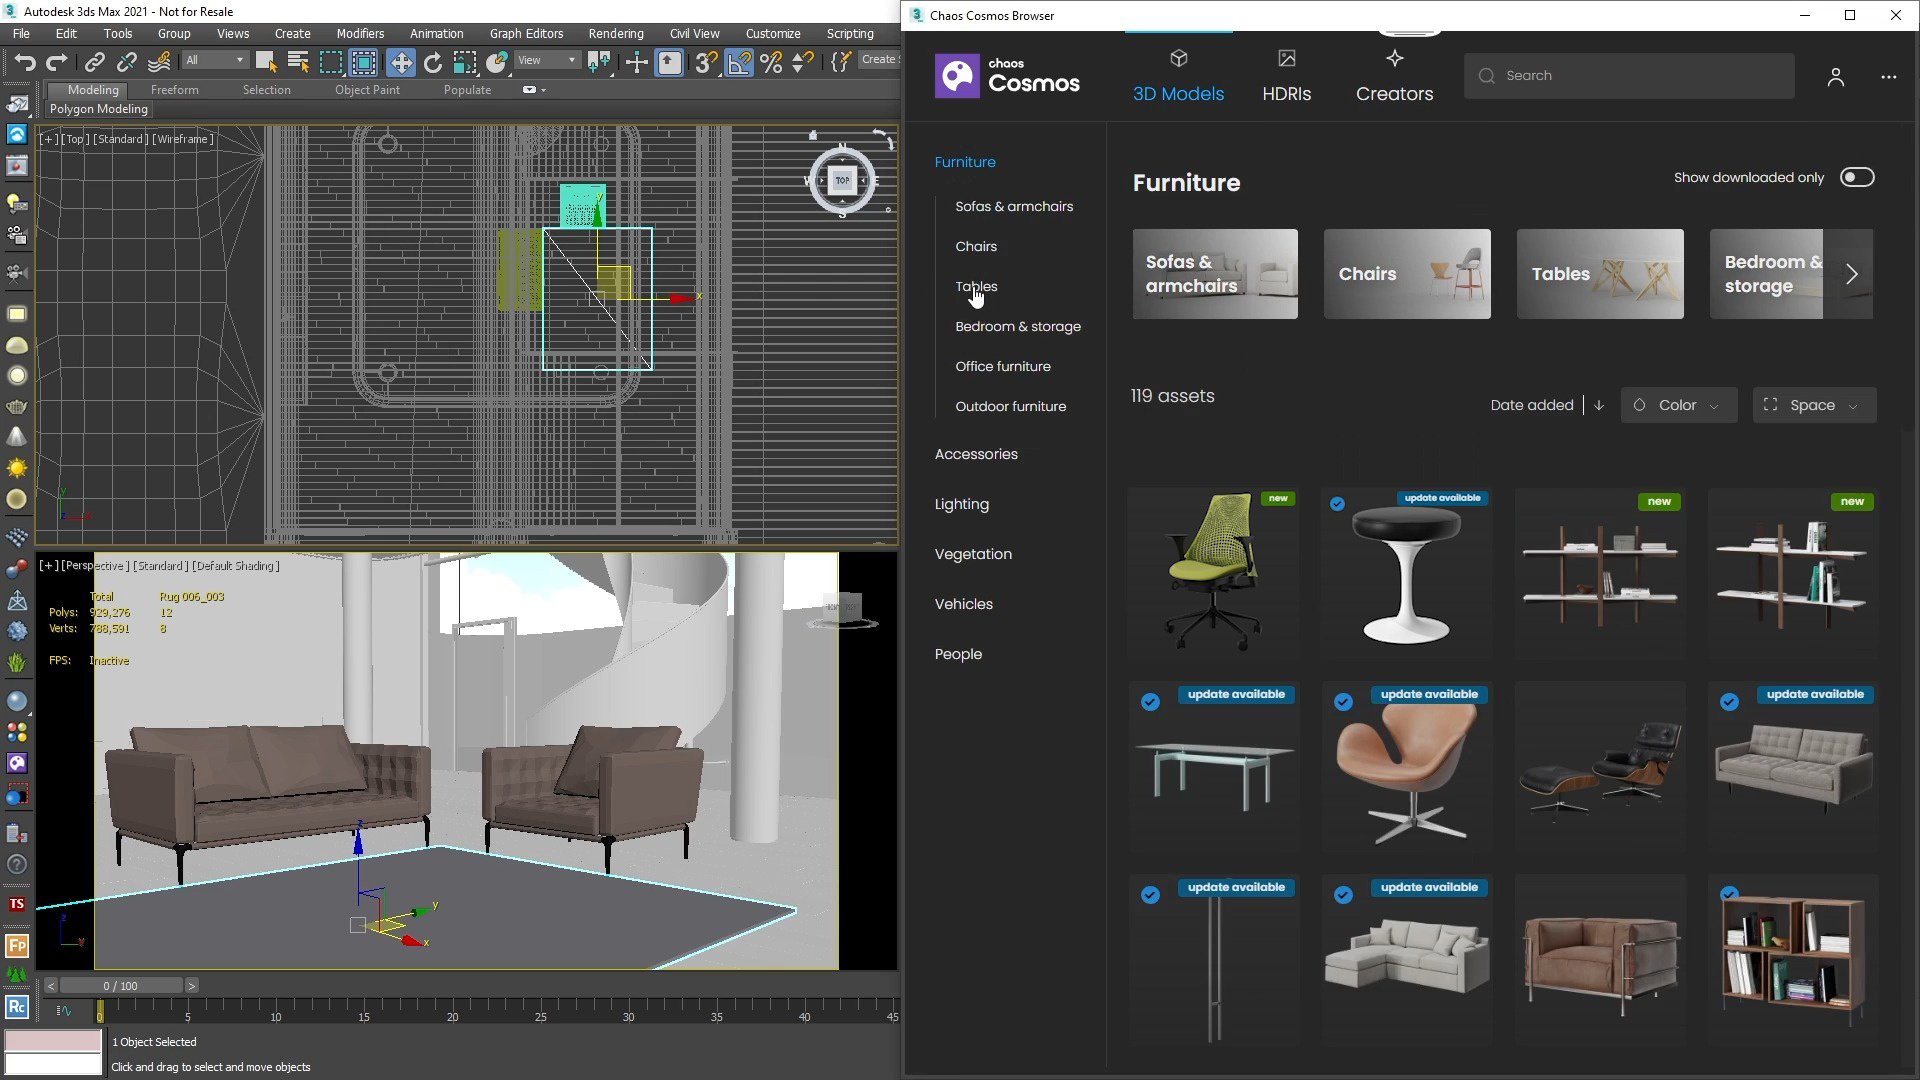
Task: Click the Eames lounge chair asset thumbnail
Action: [x=1598, y=768]
